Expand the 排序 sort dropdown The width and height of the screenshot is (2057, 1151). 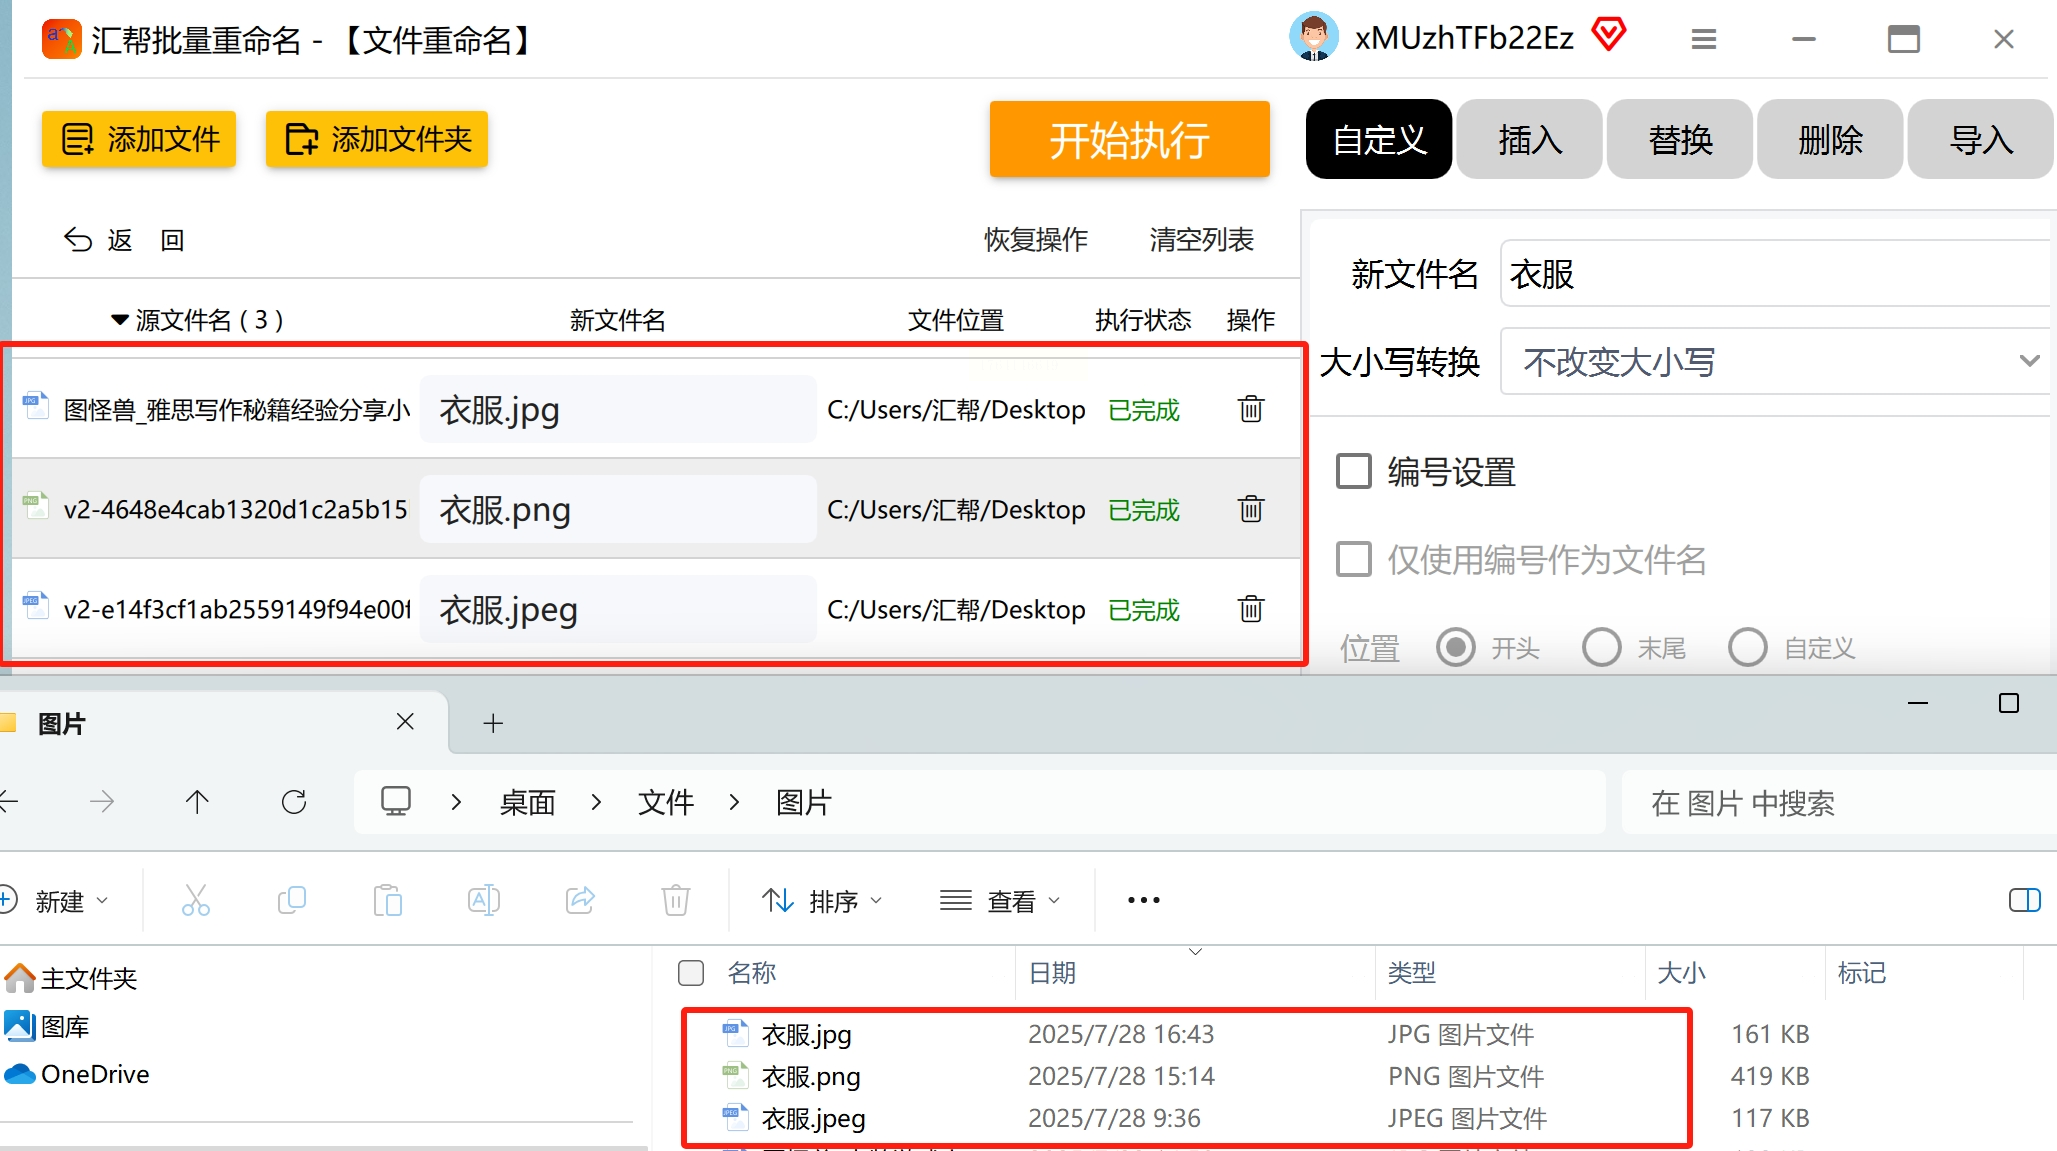coord(822,901)
